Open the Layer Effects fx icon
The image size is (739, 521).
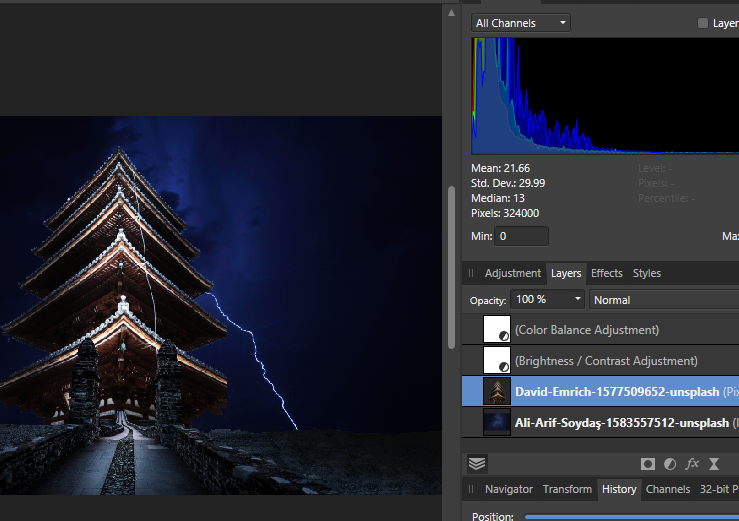pyautogui.click(x=692, y=464)
